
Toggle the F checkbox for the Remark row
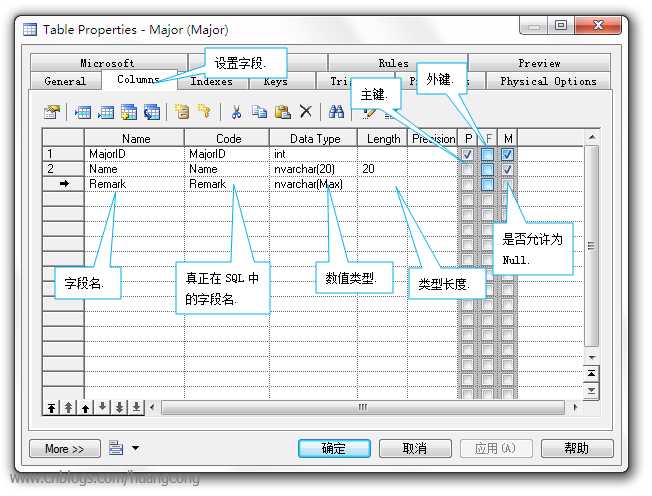(487, 184)
